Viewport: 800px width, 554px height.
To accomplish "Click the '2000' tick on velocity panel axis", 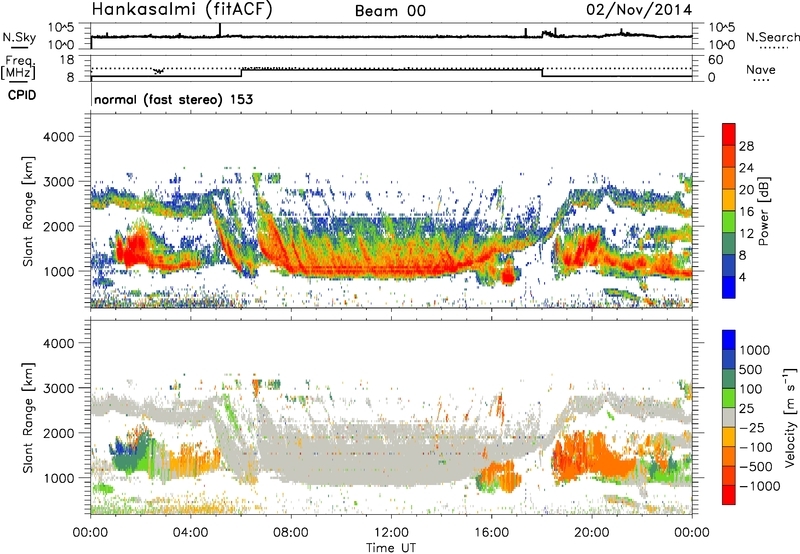I will (x=59, y=433).
